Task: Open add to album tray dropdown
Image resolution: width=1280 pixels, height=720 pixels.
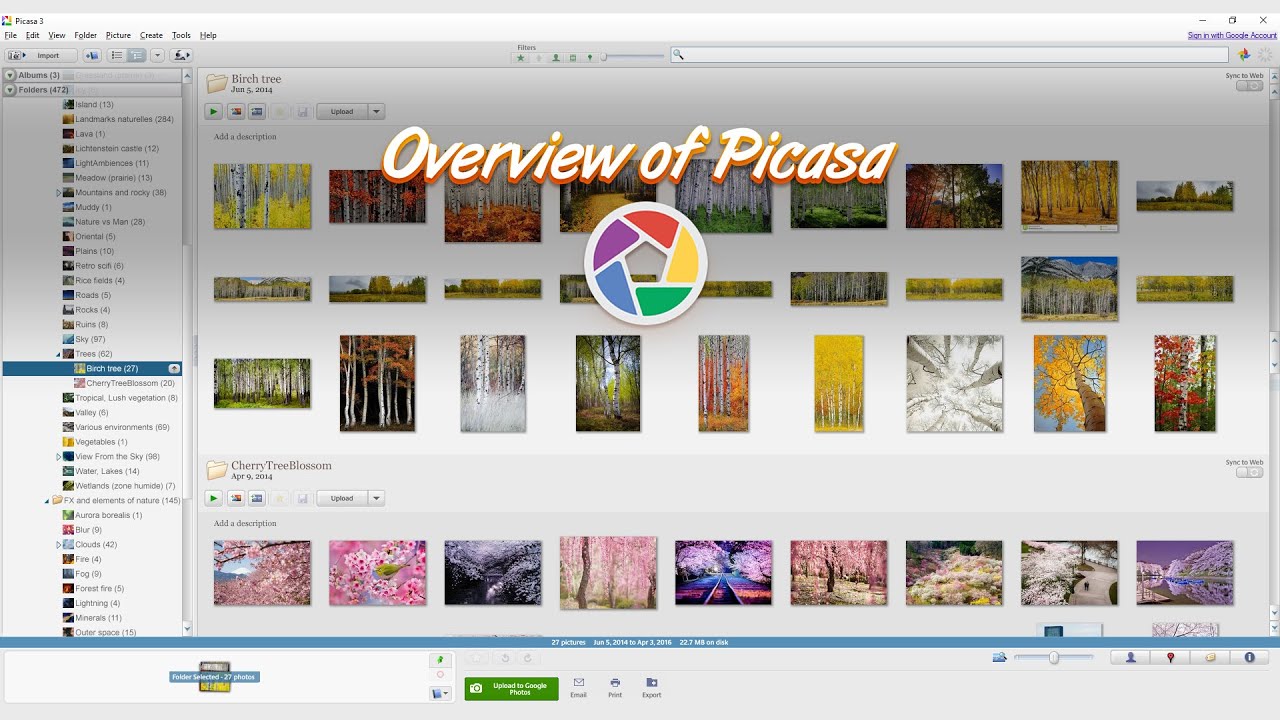Action: (x=440, y=693)
